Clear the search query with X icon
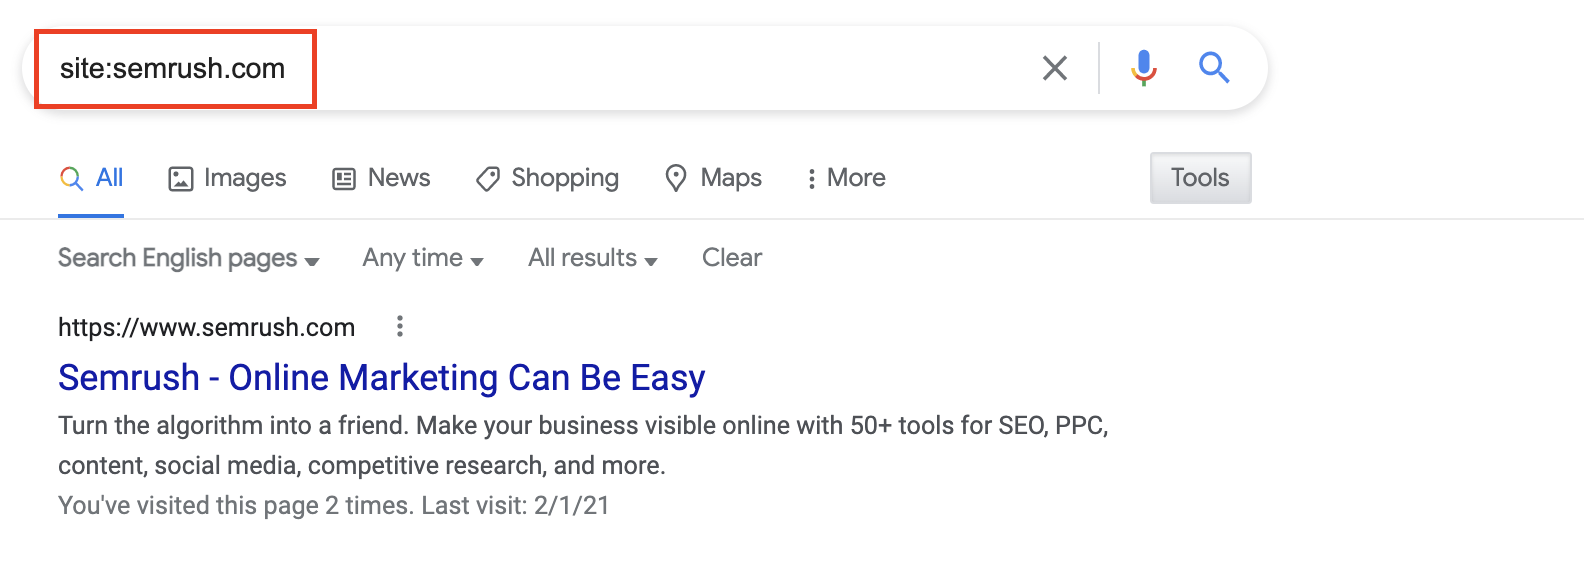 tap(1055, 68)
